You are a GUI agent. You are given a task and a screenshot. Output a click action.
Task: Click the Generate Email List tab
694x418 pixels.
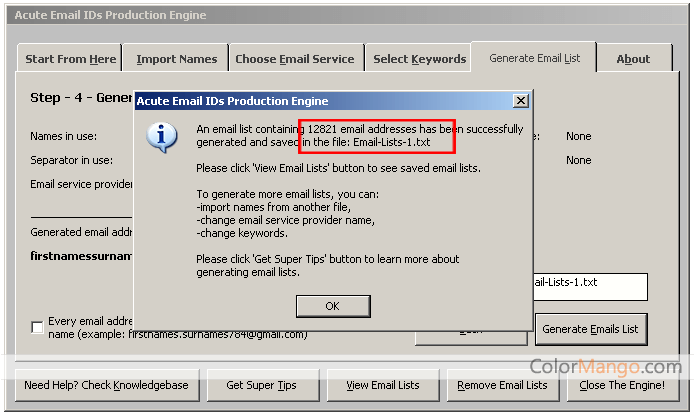click(x=534, y=58)
